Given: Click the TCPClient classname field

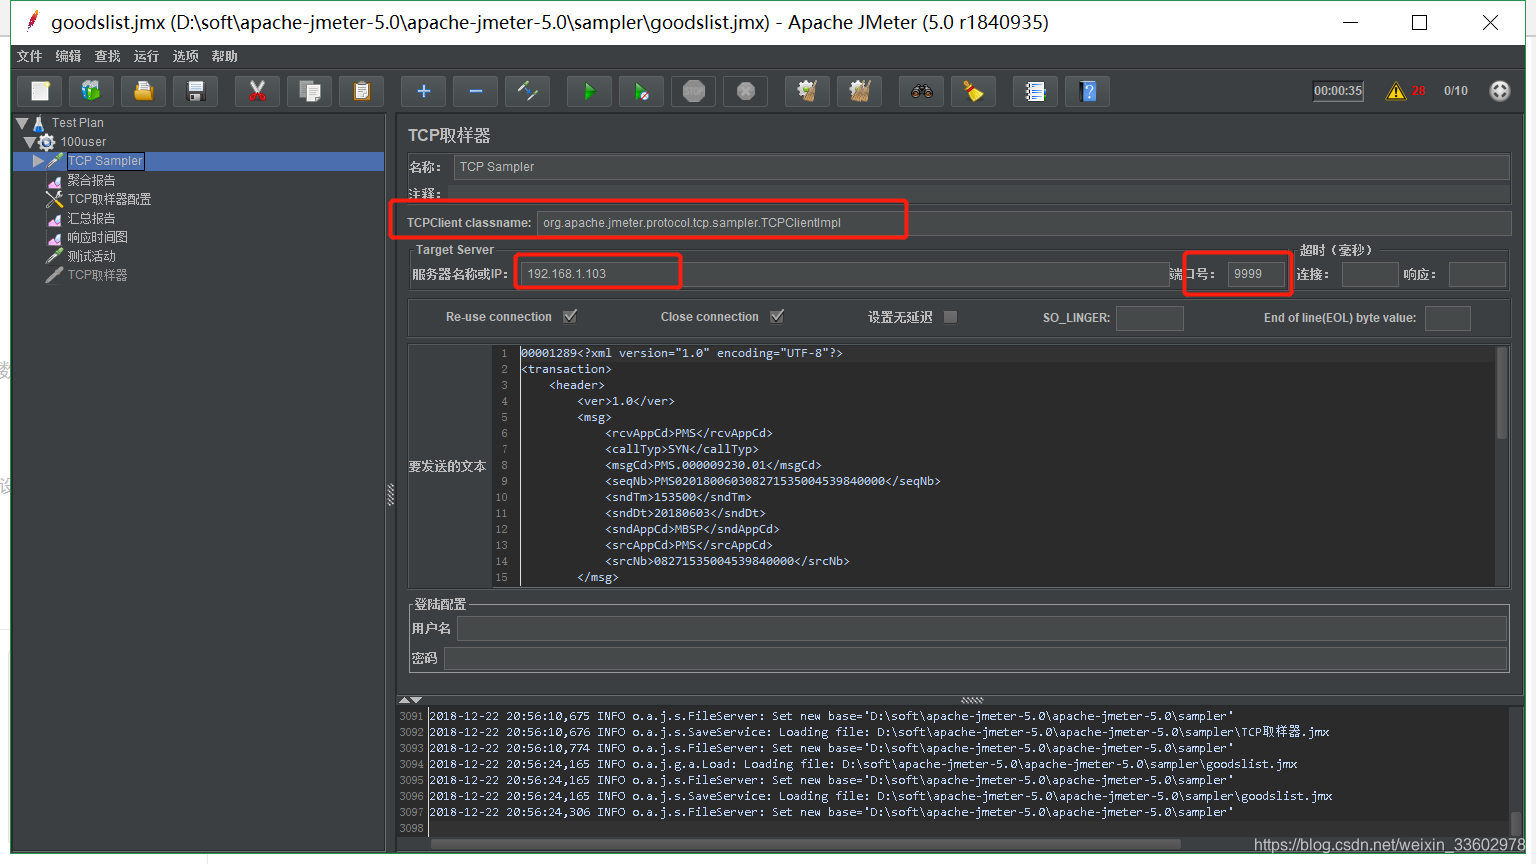Looking at the screenshot, I should click(1024, 223).
